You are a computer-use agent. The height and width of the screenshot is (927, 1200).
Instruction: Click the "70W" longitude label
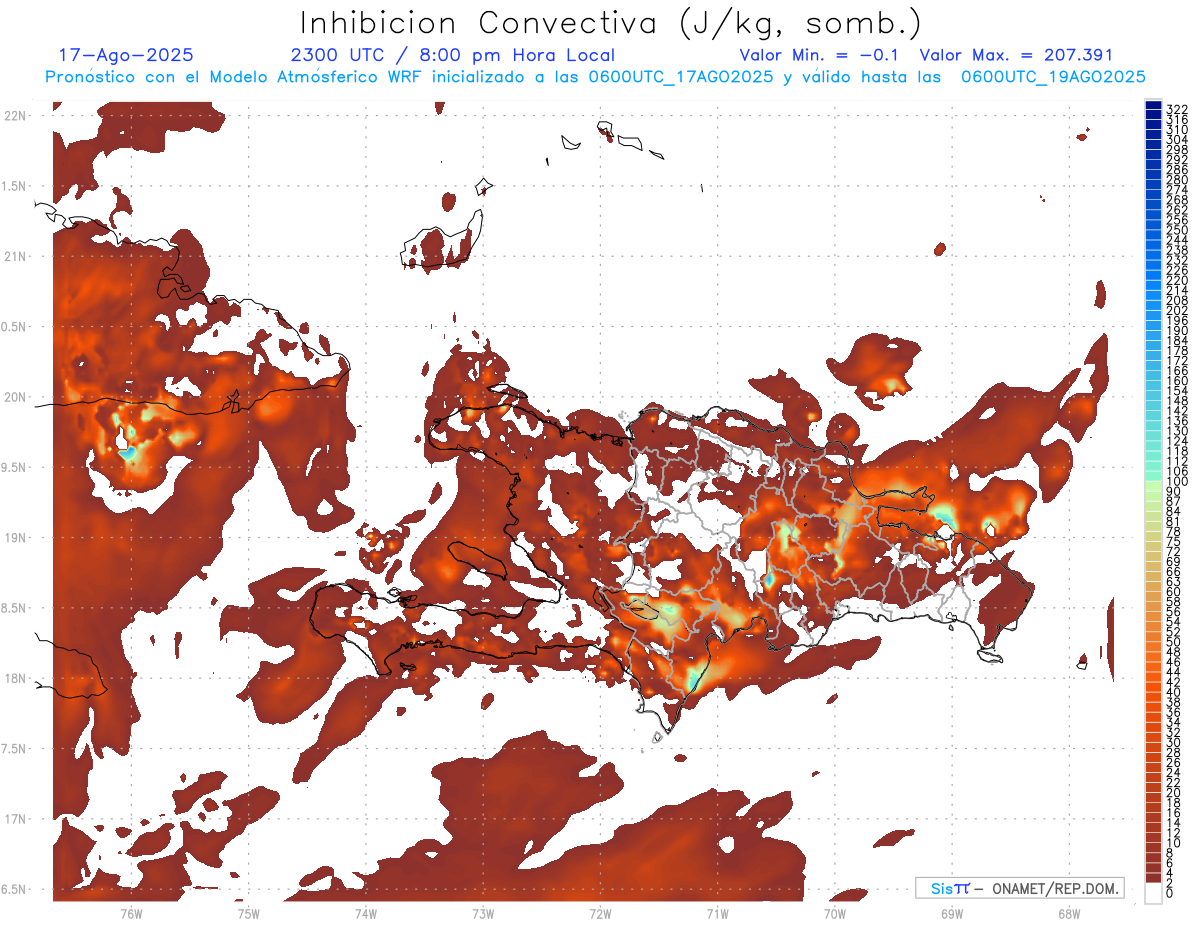[834, 913]
